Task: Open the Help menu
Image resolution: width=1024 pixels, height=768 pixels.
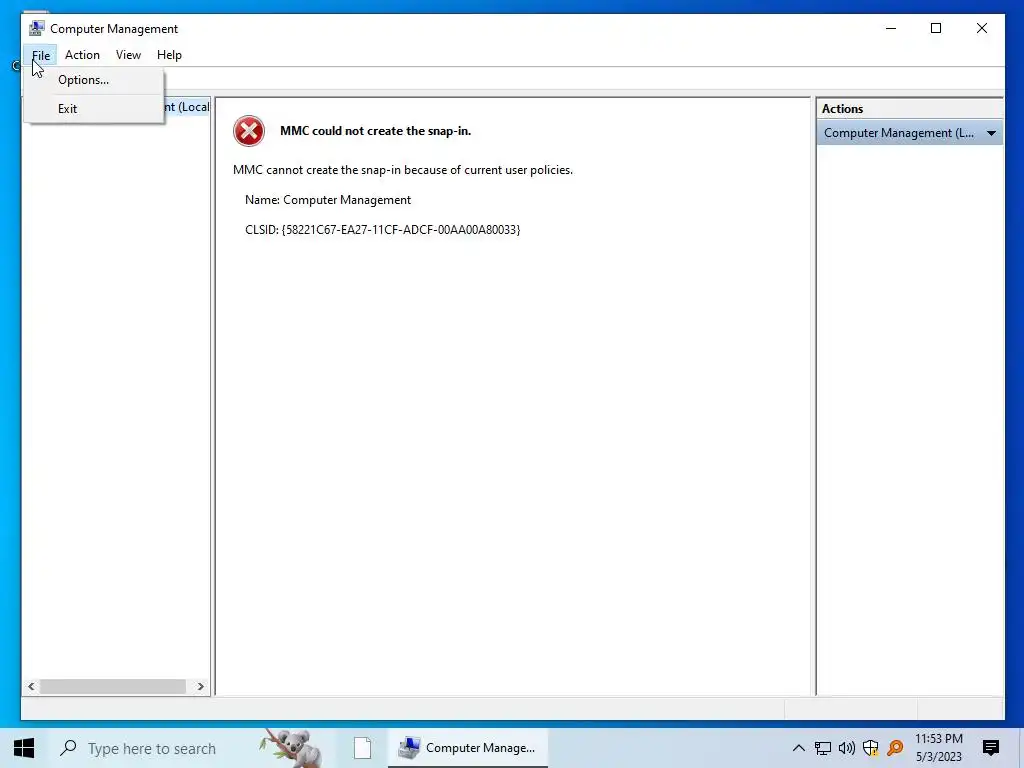Action: coord(169,56)
